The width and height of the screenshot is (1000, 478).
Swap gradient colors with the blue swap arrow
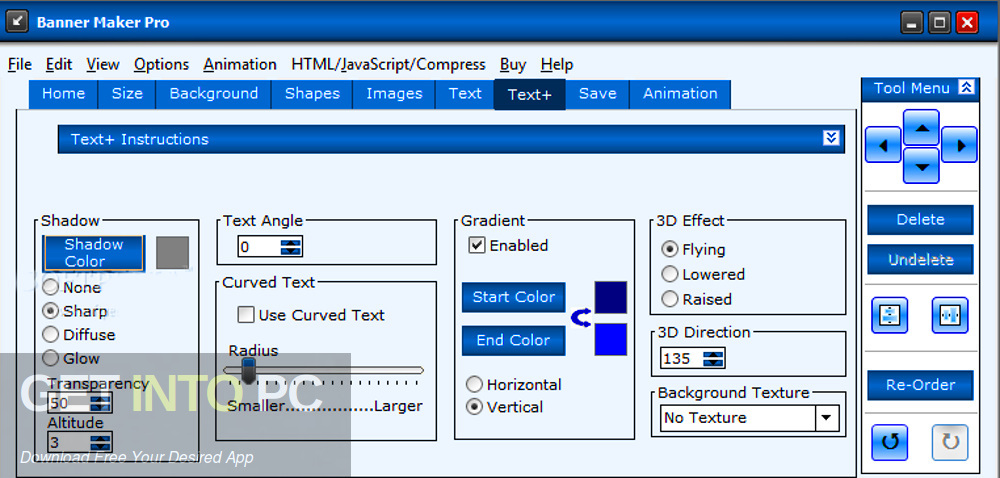pyautogui.click(x=581, y=318)
